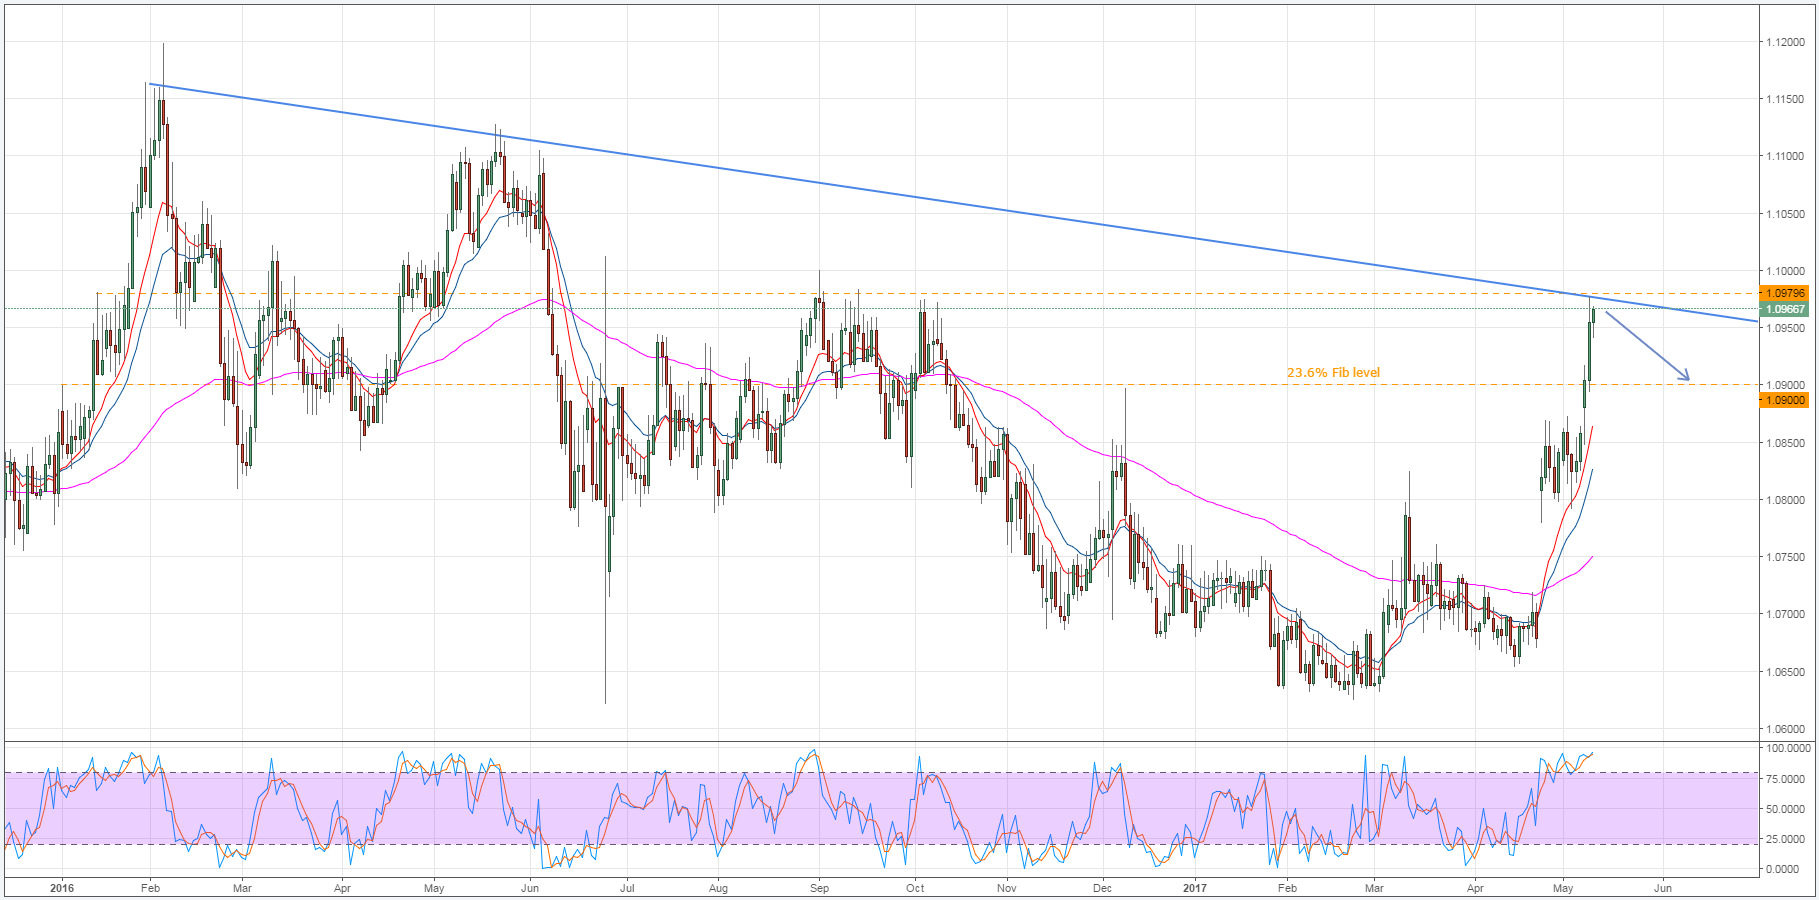Viewport: 1819px width, 900px height.
Task: Click the 1.11500 price axis label
Action: 1786,100
